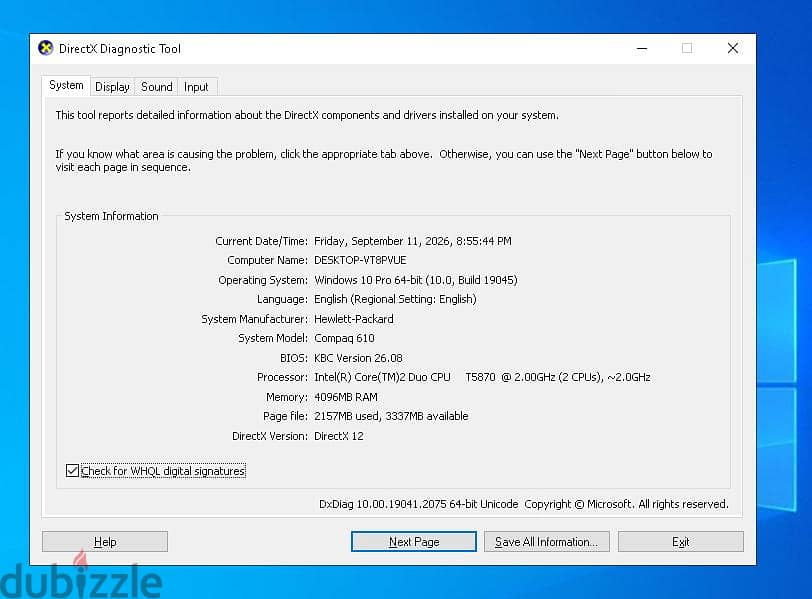
Task: Click the '2157MB used, 3337MB available' value
Action: (x=391, y=416)
